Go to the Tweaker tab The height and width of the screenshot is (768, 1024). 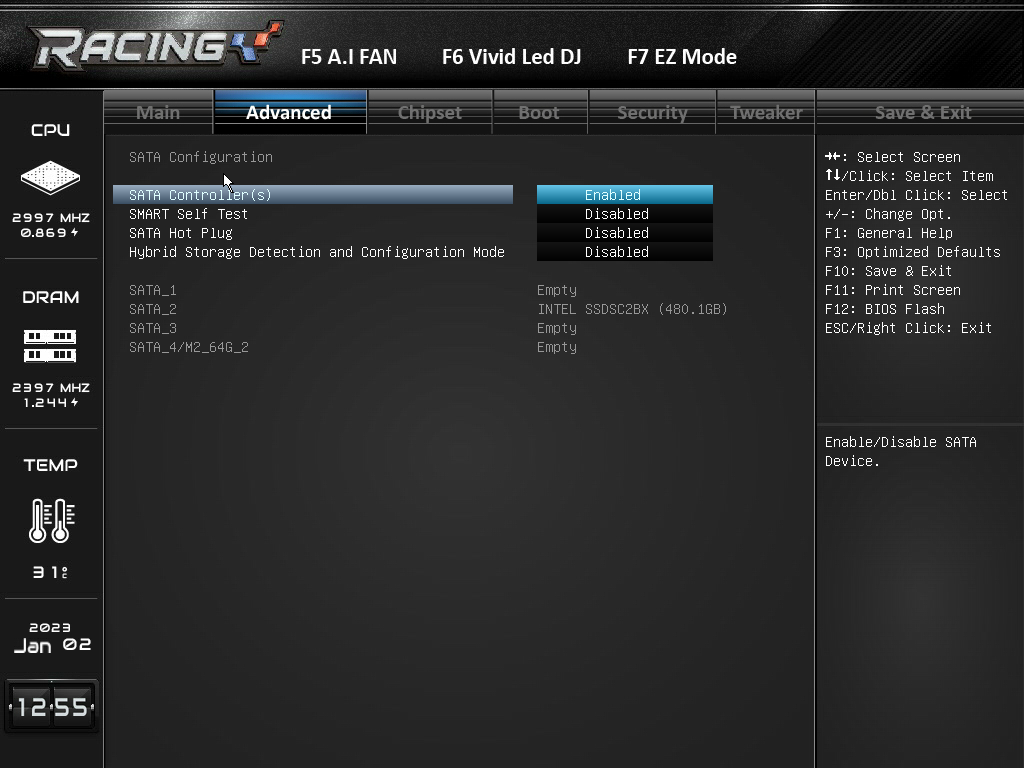(766, 112)
